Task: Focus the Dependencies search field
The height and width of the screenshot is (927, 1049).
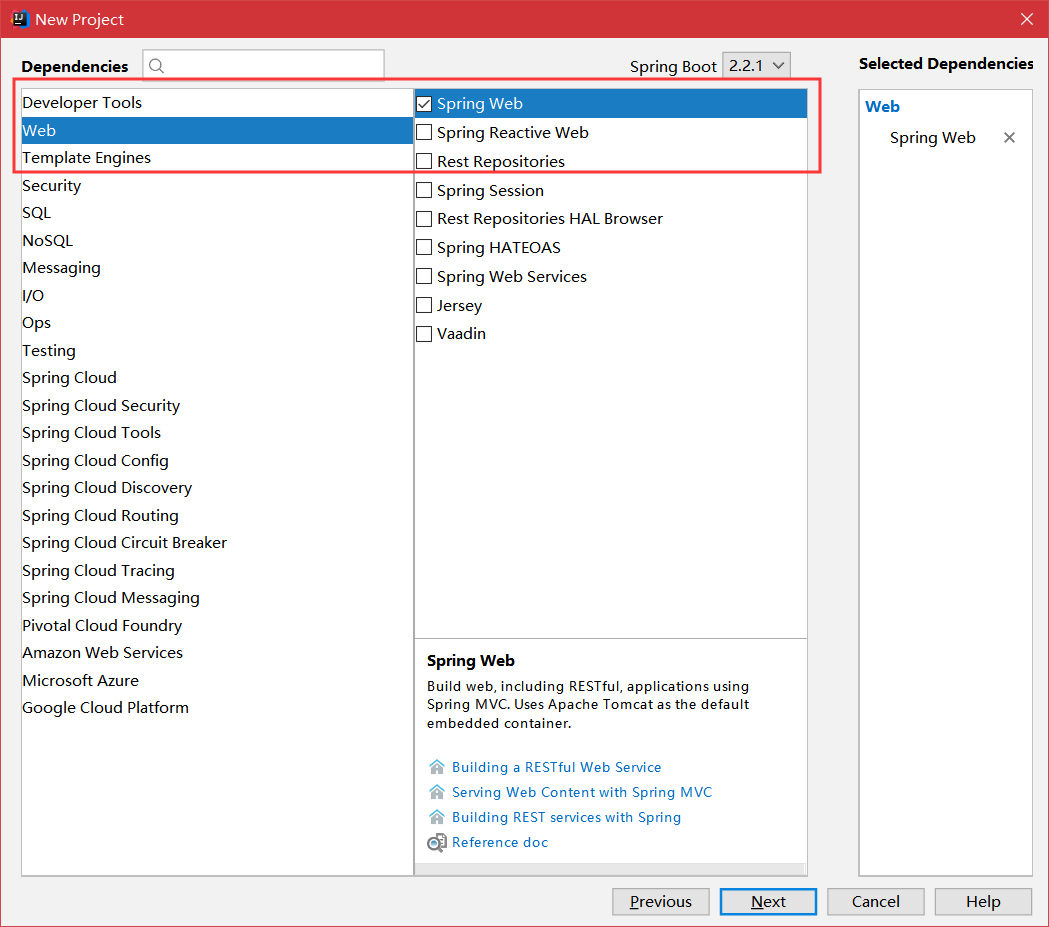Action: [264, 65]
